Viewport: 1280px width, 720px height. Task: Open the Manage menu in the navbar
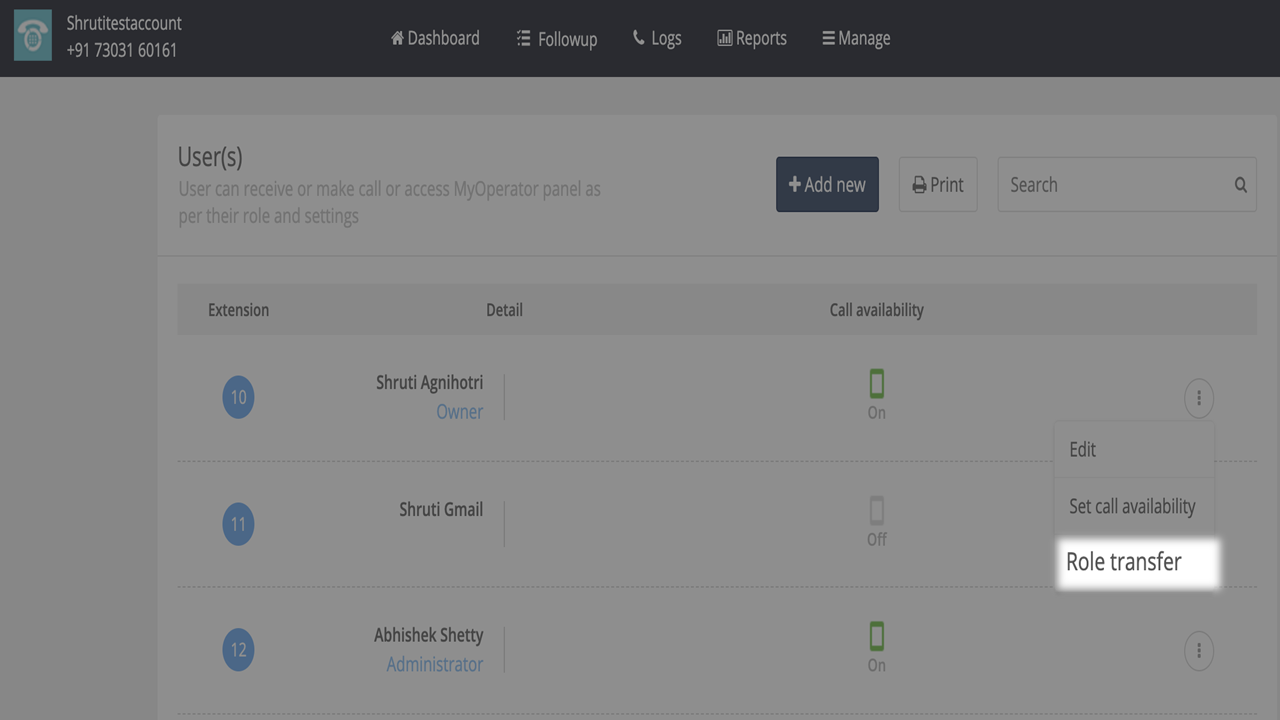856,38
